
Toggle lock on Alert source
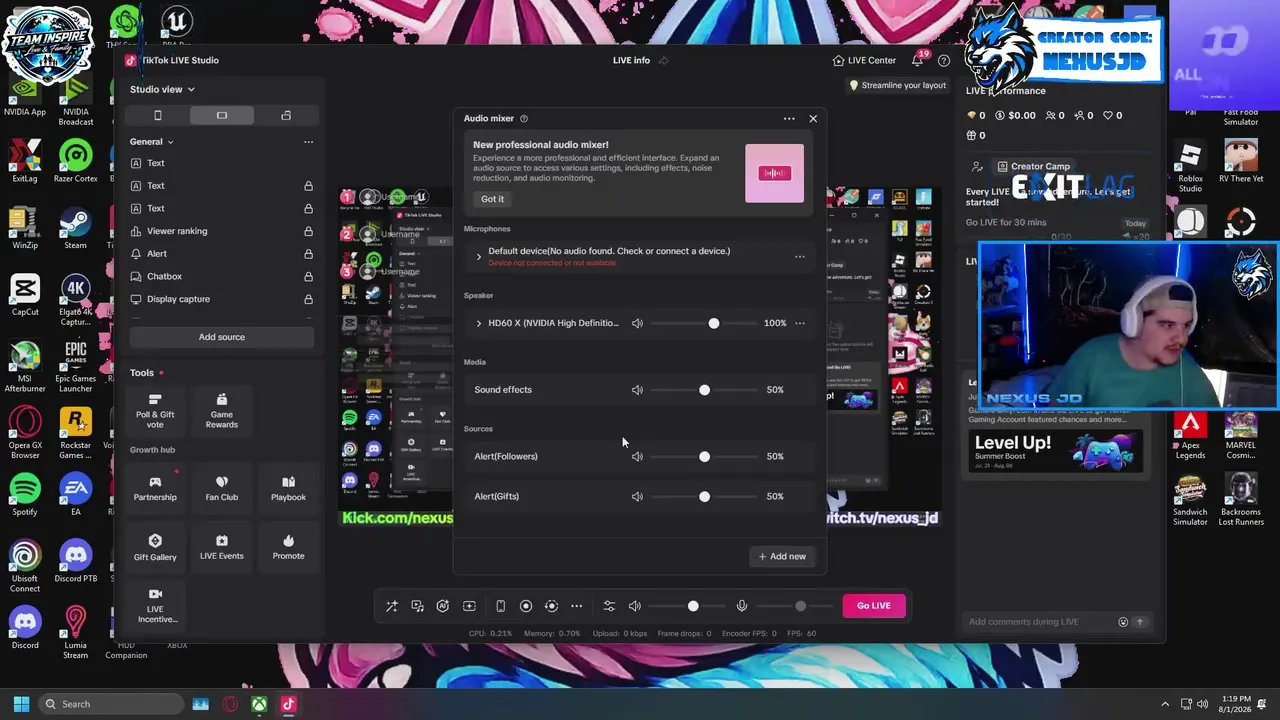click(308, 254)
